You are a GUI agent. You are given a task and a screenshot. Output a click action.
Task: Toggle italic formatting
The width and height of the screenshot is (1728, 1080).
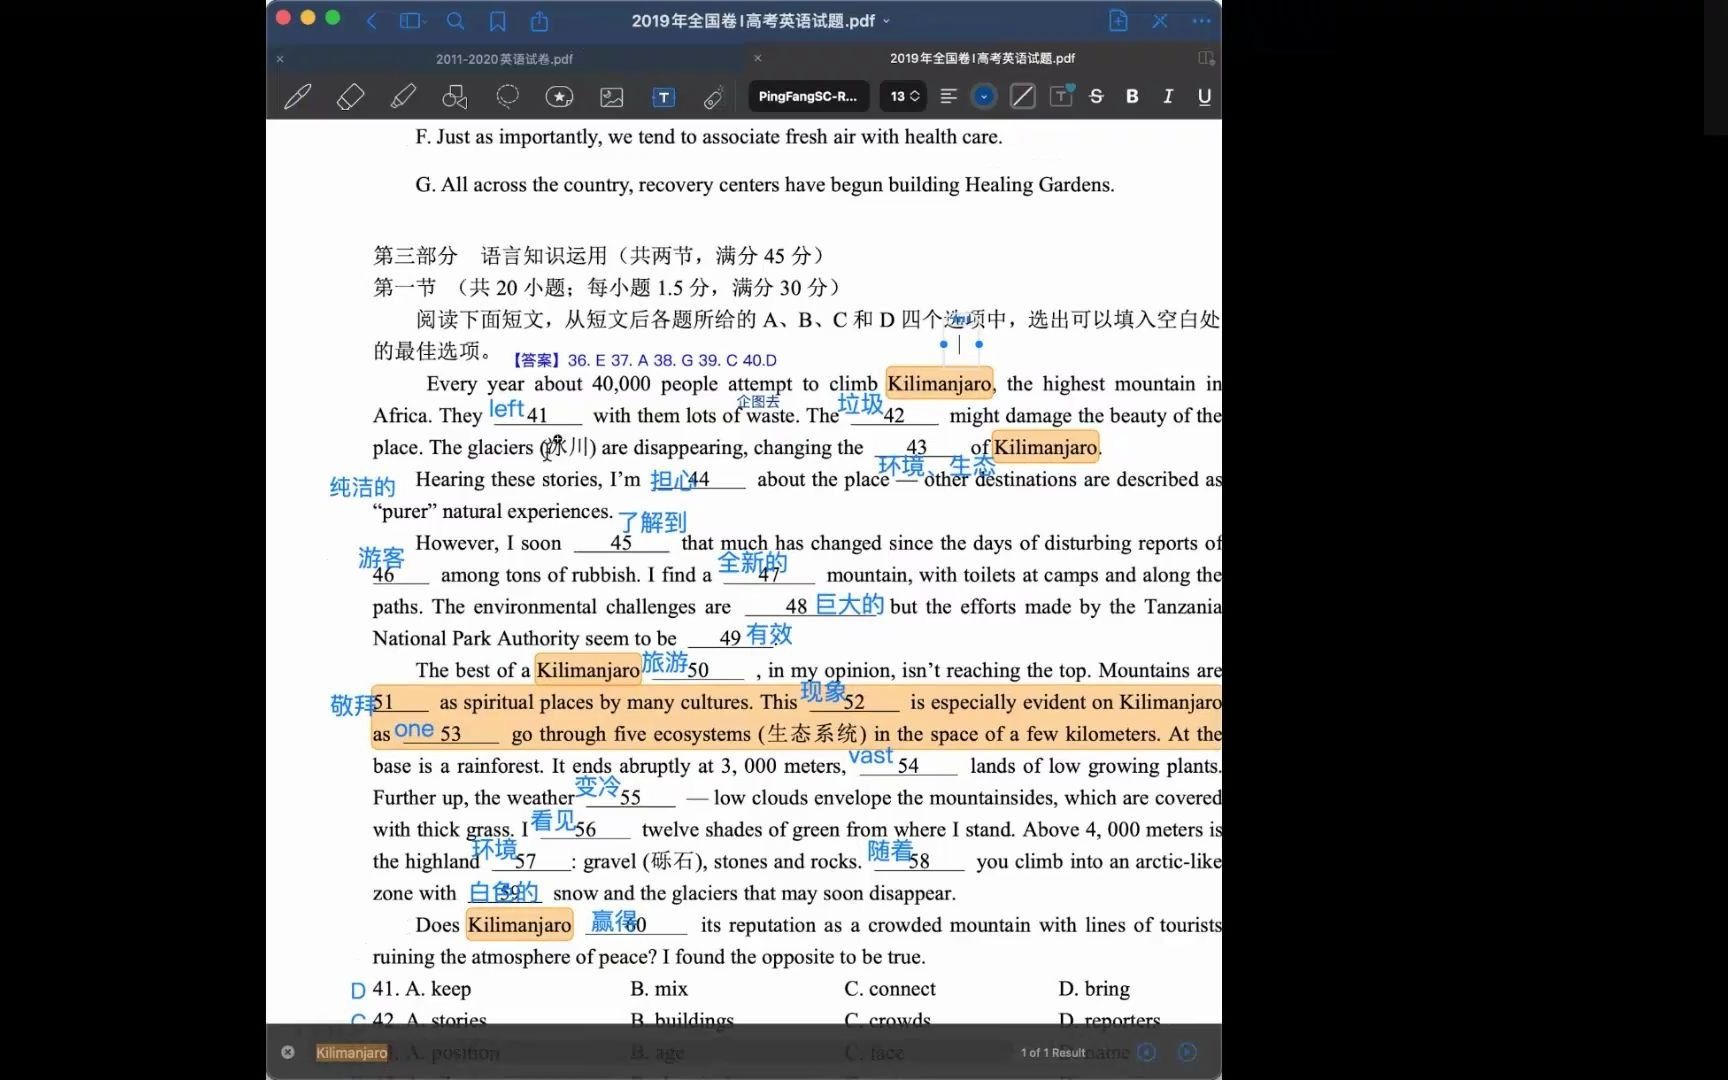1168,97
